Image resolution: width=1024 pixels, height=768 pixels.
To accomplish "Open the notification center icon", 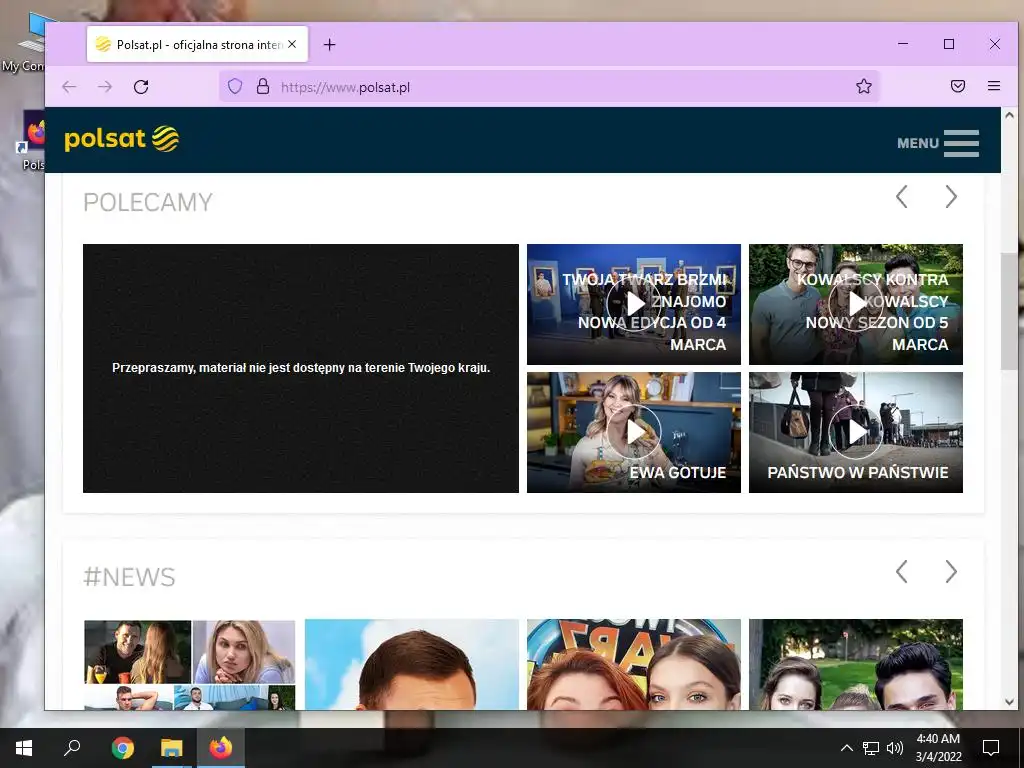I will [991, 748].
